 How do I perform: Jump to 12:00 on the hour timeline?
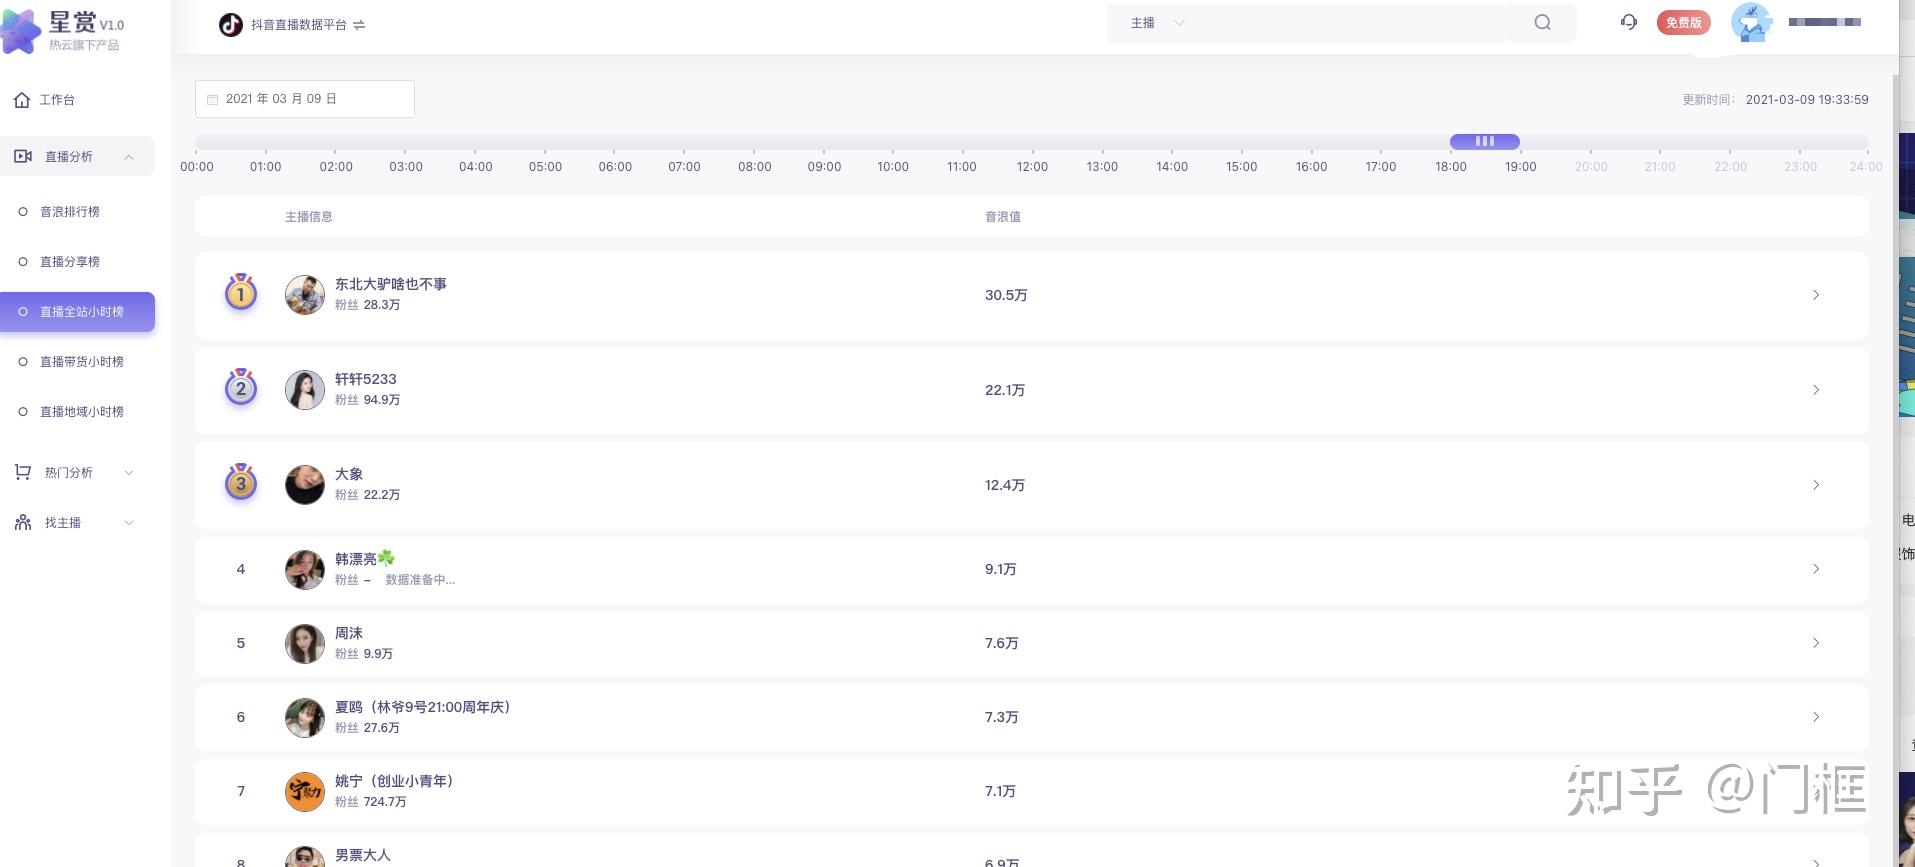click(1032, 167)
